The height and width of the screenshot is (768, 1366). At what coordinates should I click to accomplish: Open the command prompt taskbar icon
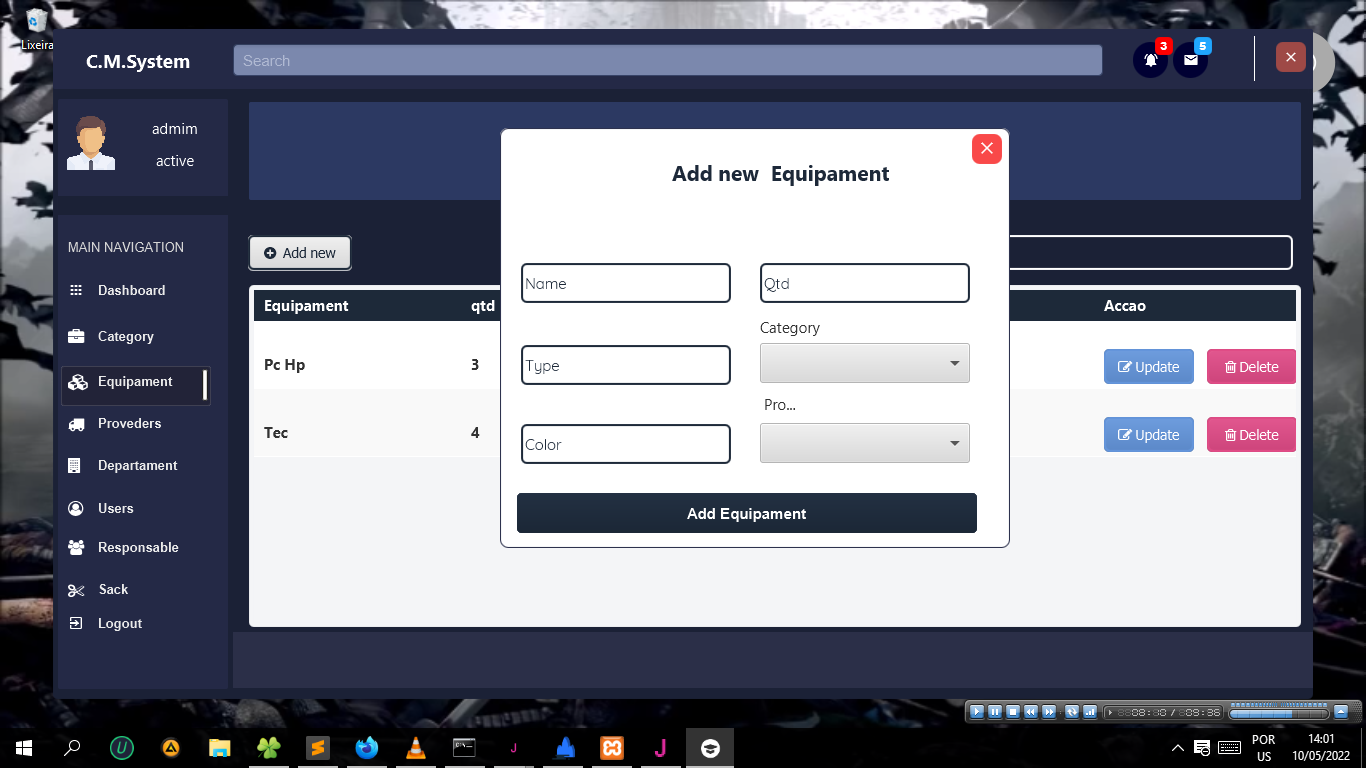[x=464, y=747]
